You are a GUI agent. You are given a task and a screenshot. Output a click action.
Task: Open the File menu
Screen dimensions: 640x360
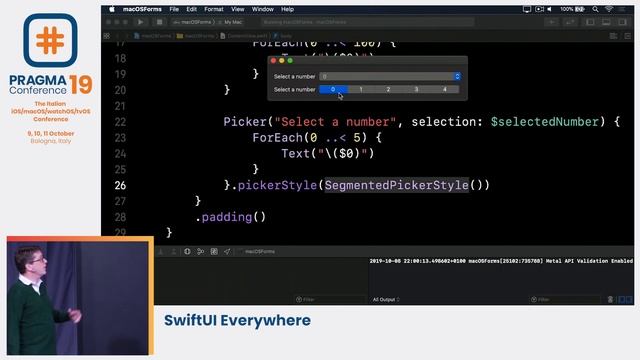174,9
